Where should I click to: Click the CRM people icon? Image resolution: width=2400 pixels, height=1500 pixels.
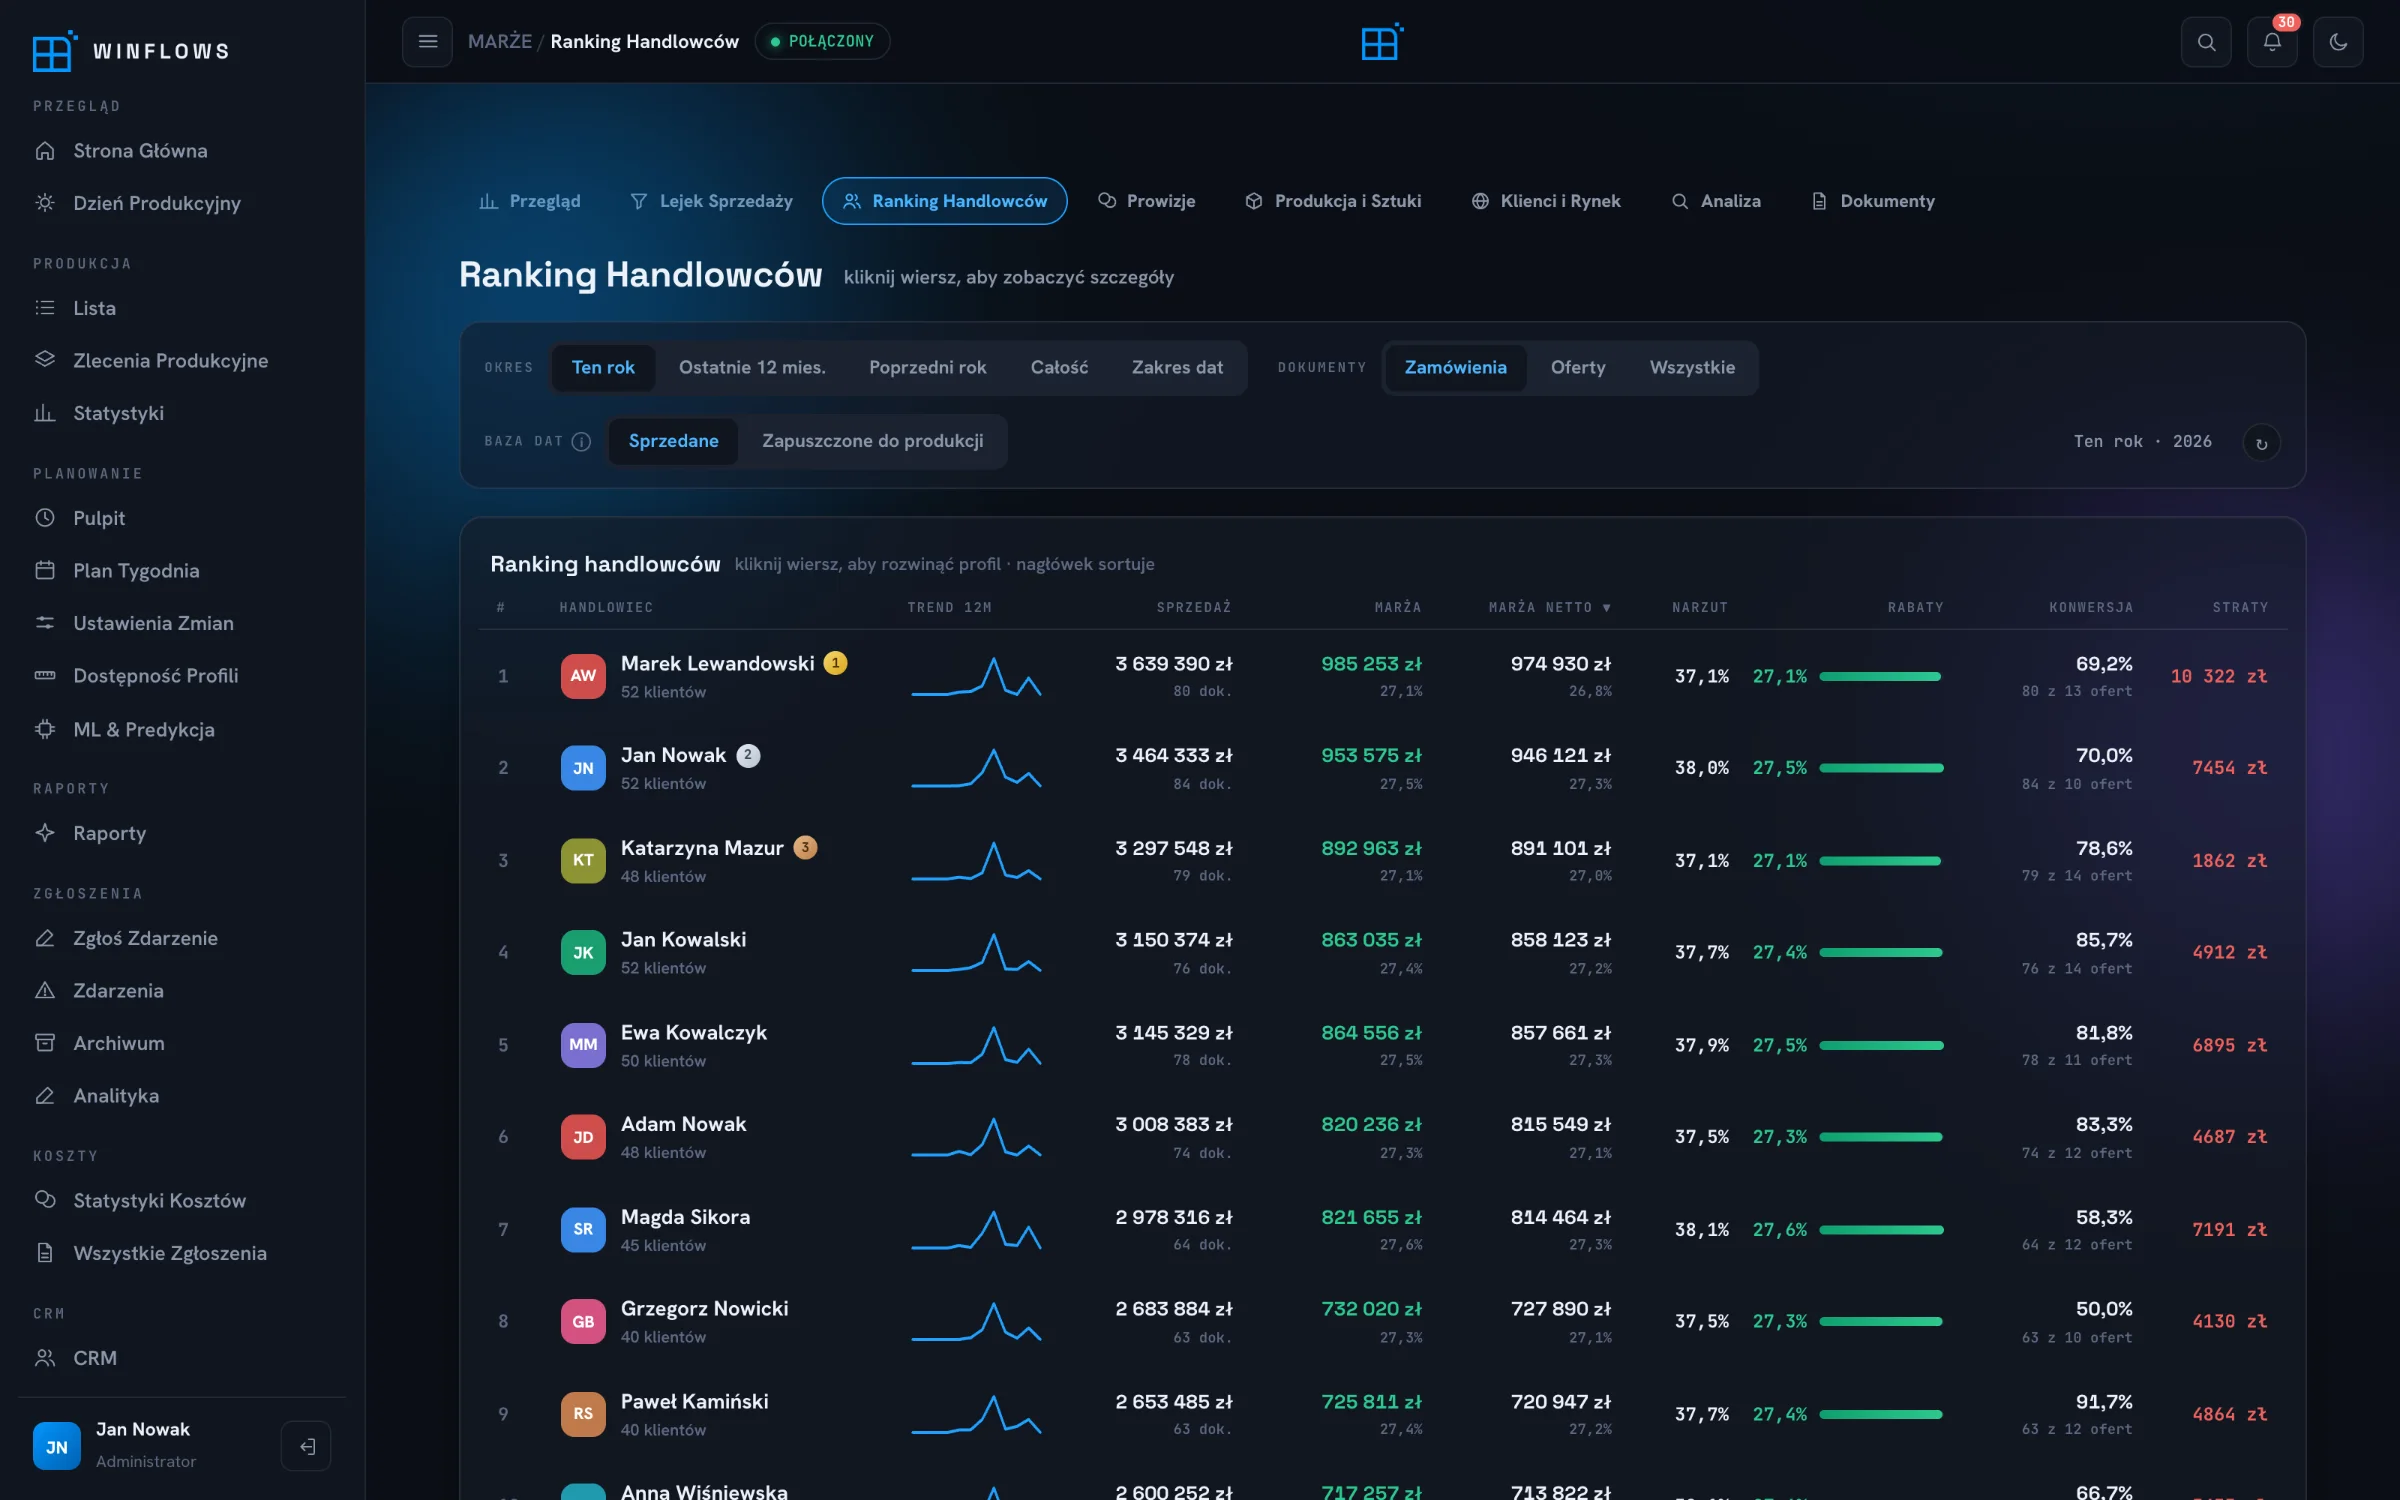click(x=45, y=1358)
